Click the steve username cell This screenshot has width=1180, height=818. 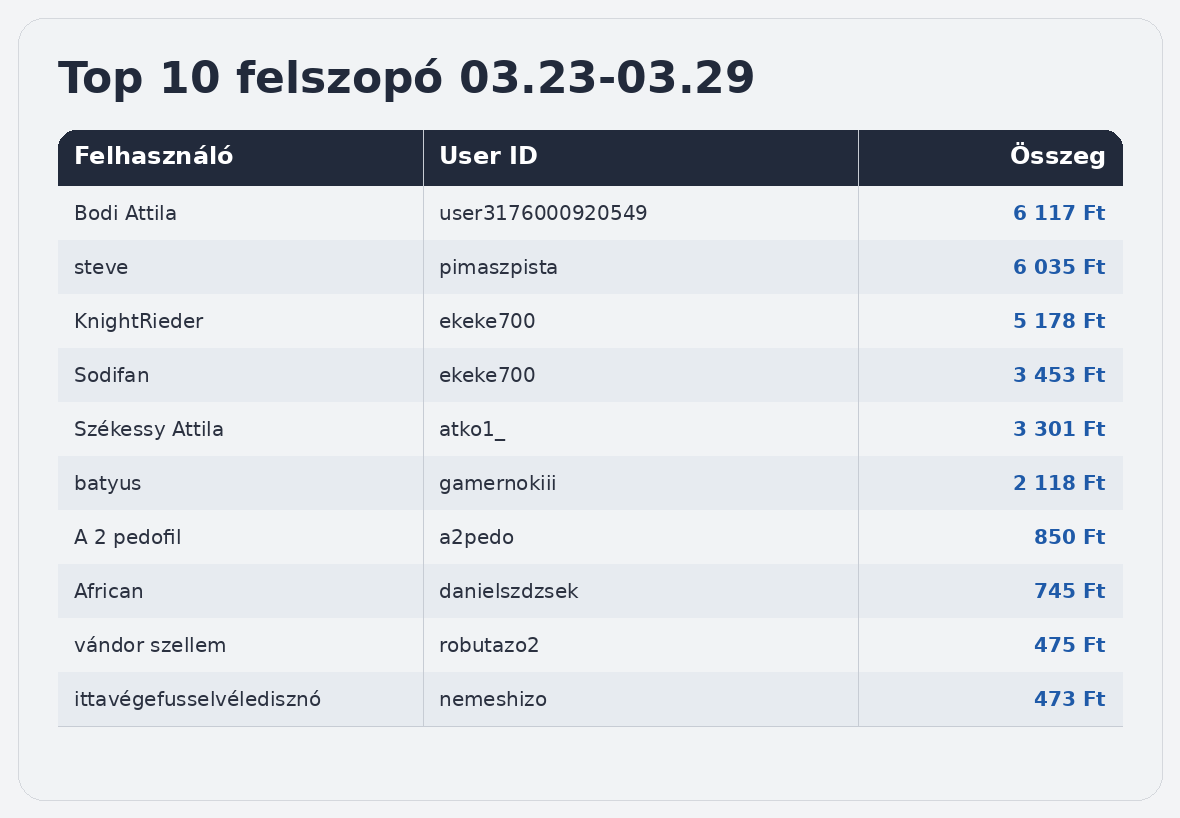coord(101,267)
